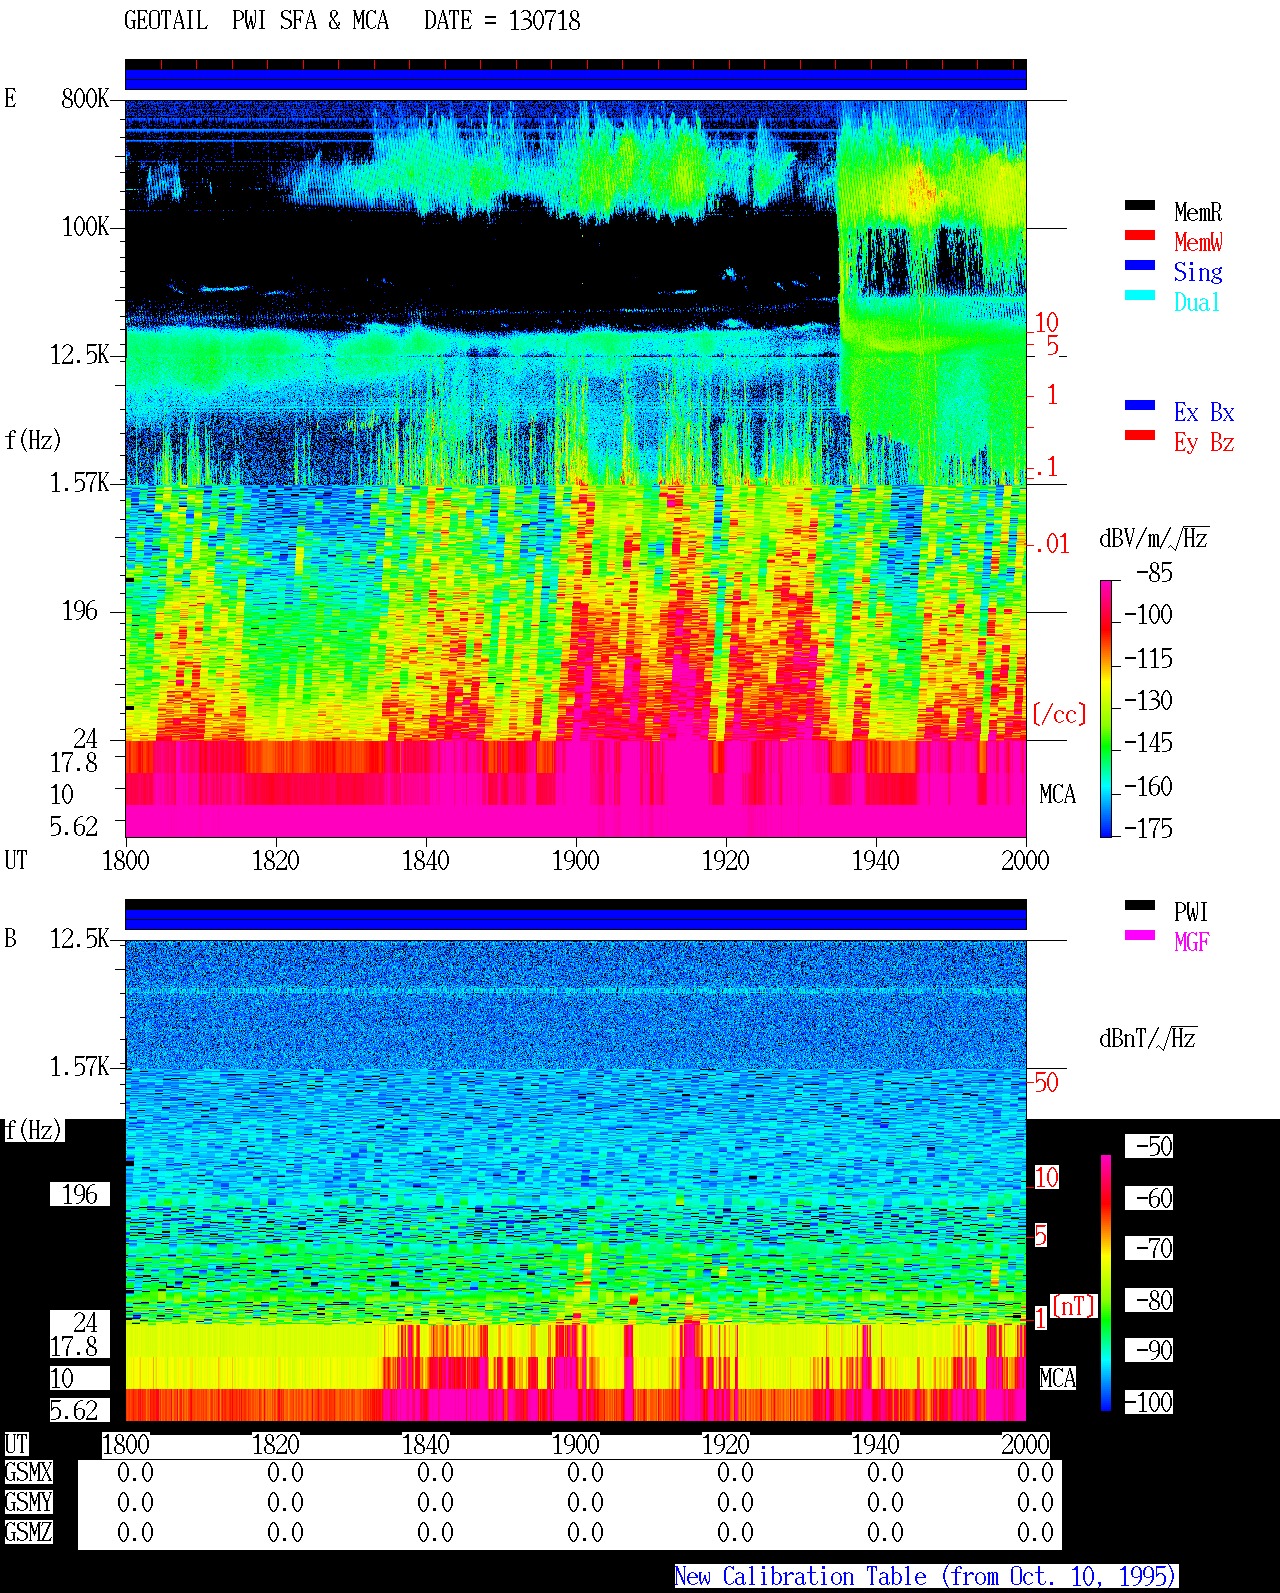The image size is (1280, 1593).
Task: Click the red '[/cc]' density unit label
Action: point(1060,714)
